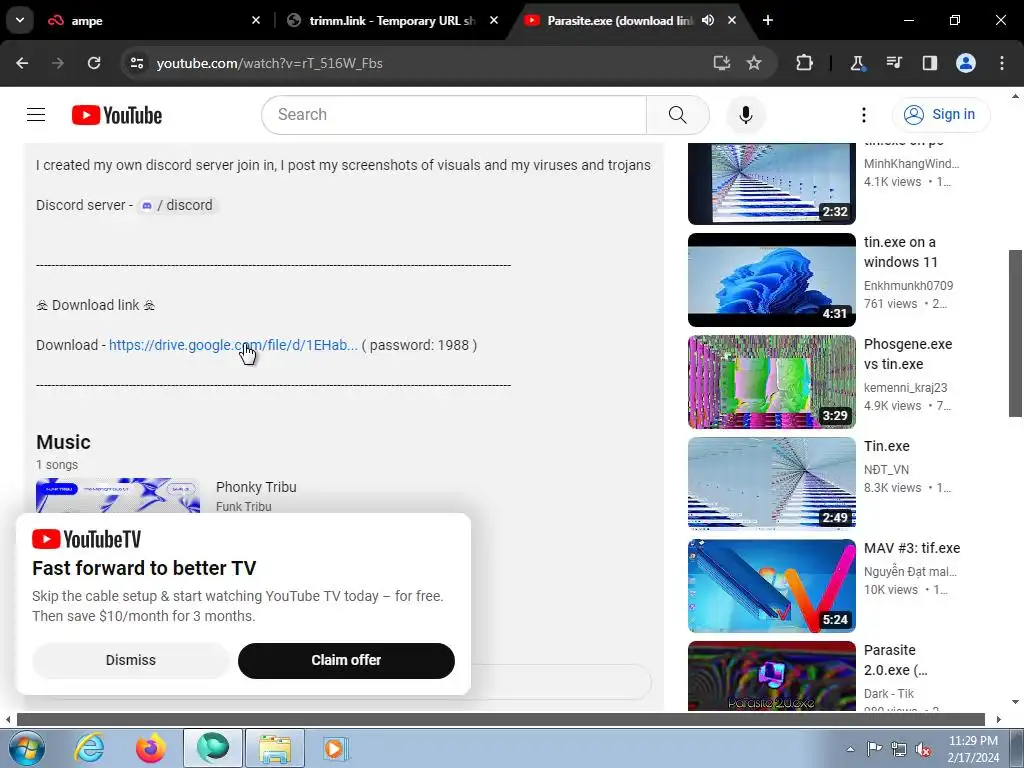Screen dimensions: 1024x768
Task: Click the install app icon in address bar
Action: 721,63
